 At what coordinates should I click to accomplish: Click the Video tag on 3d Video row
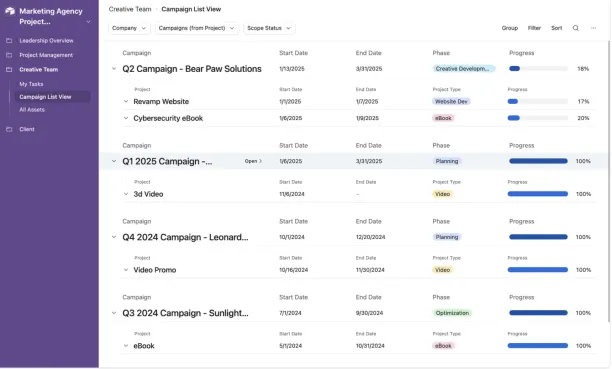coord(443,194)
